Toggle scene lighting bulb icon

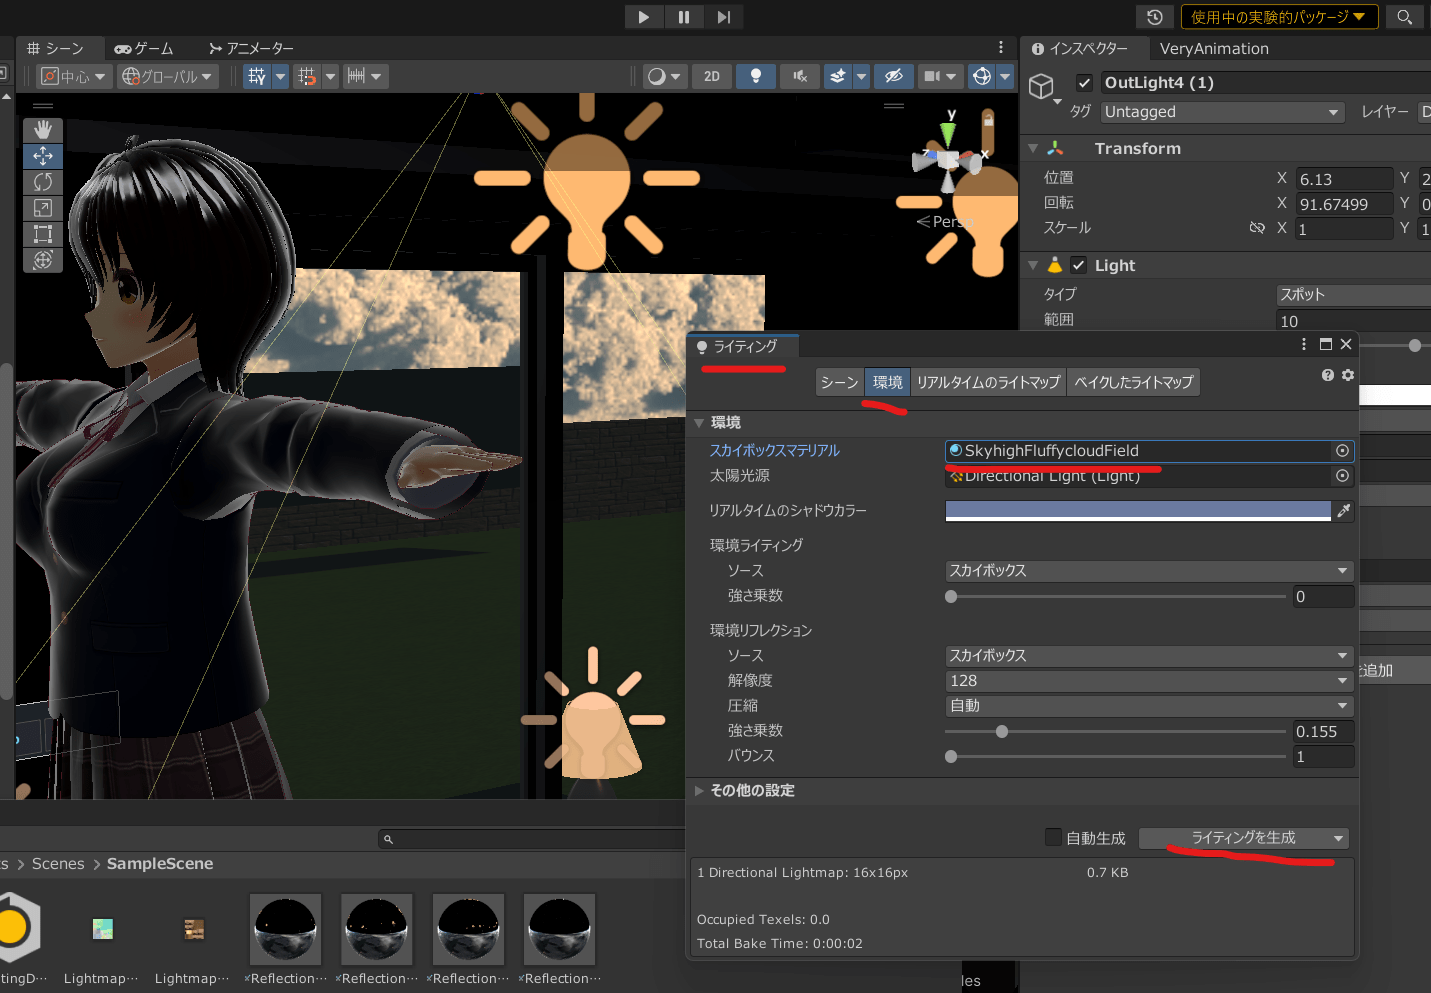coord(756,76)
